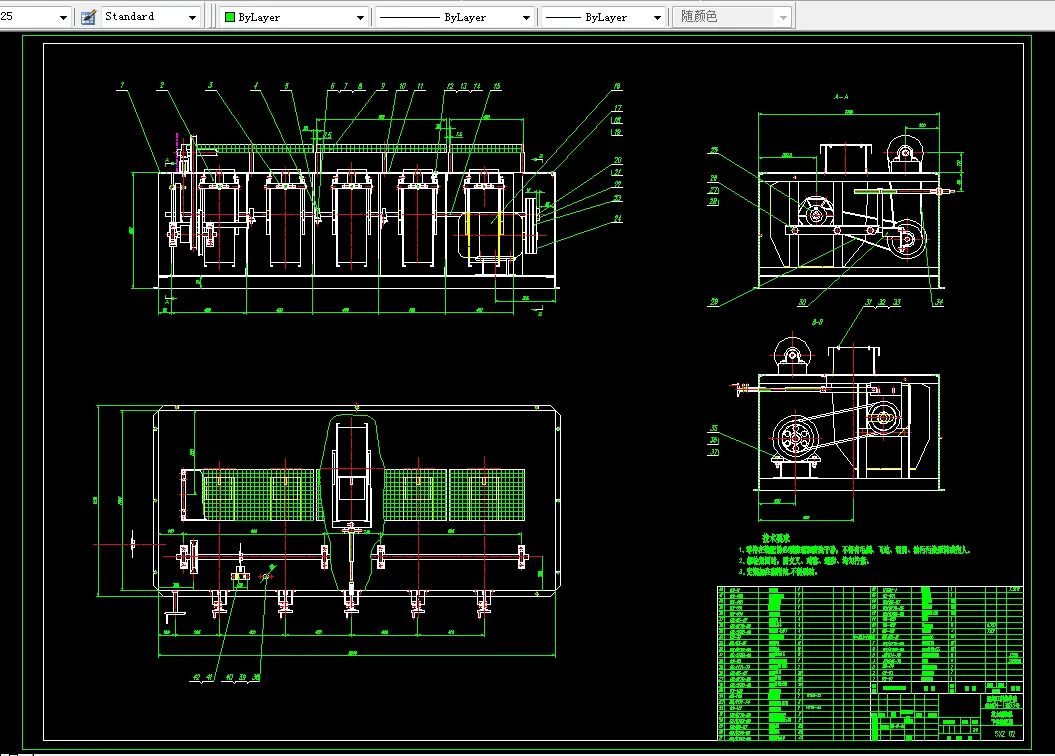The image size is (1055, 756).
Task: Open the ByLayer color control dropdown
Action: (x=360, y=17)
